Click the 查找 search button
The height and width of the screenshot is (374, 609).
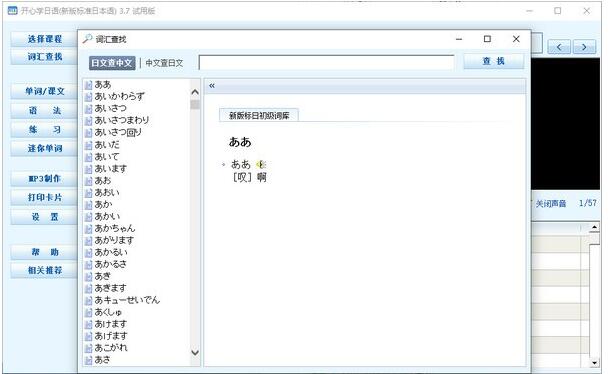click(494, 61)
